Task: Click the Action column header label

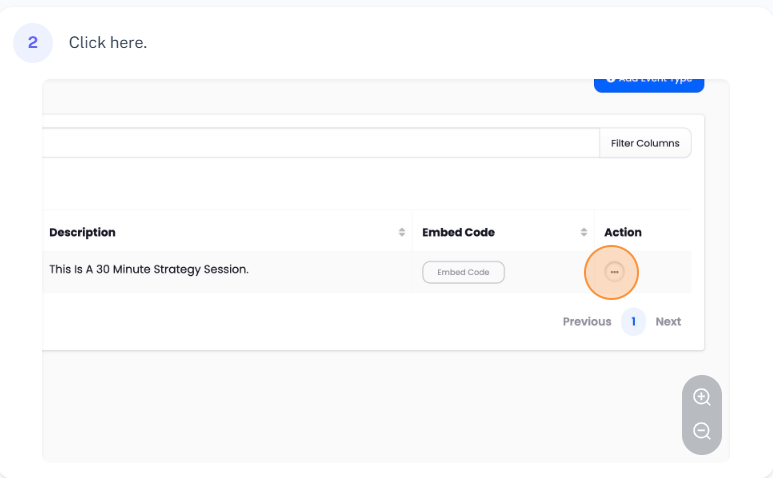Action: point(623,232)
